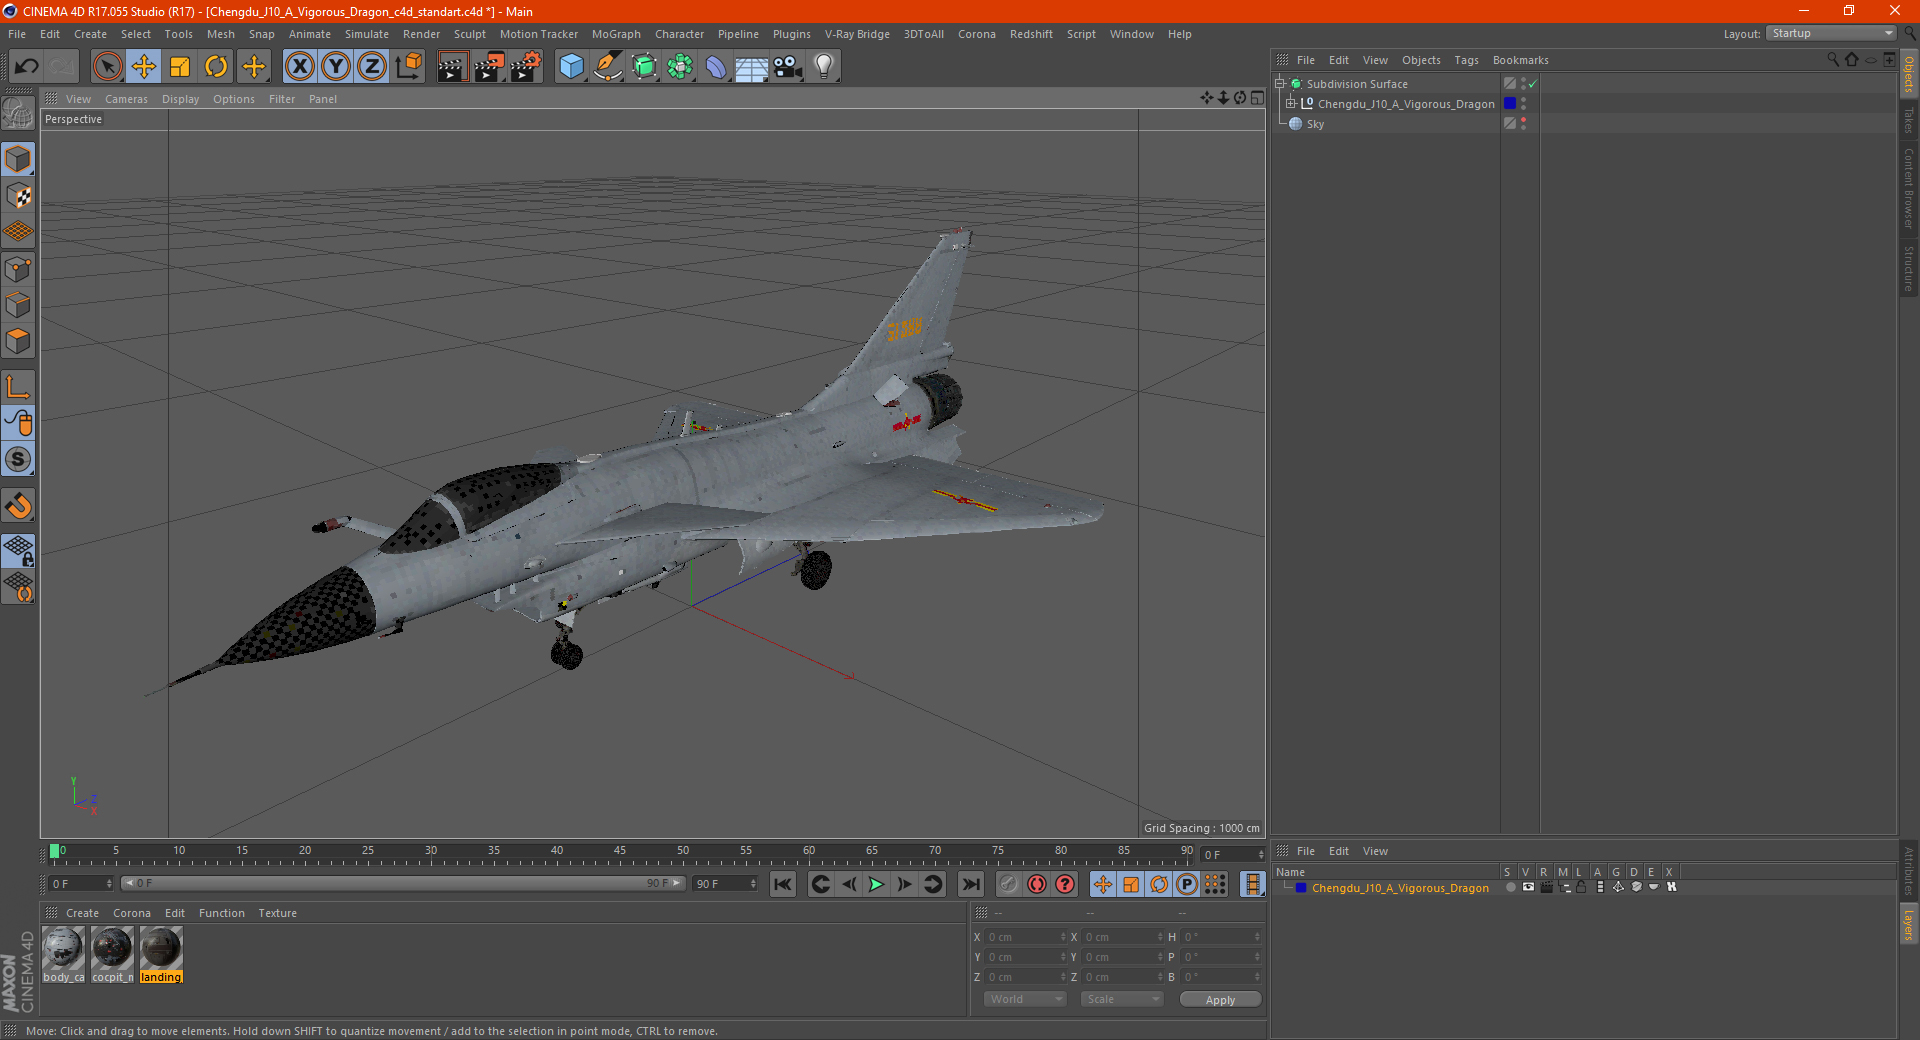Screen dimensions: 1920x1040
Task: Toggle Z-axis lock
Action: point(372,67)
